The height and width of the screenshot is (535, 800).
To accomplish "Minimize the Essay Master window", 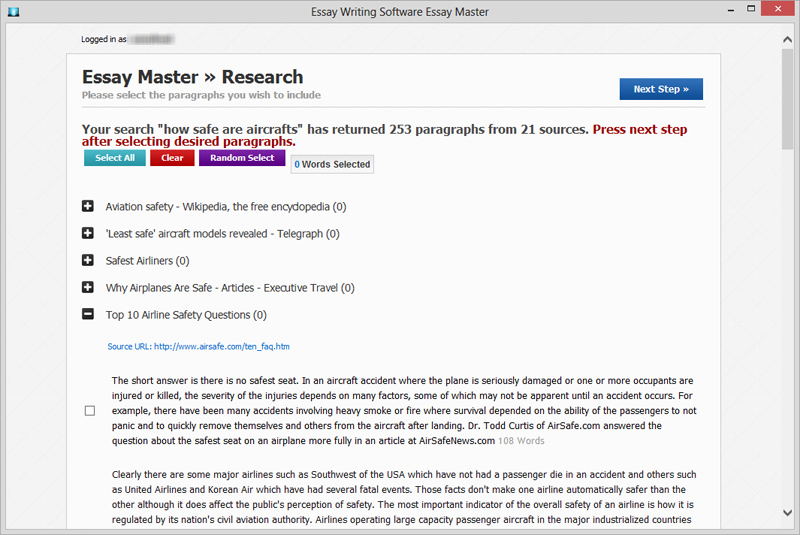I will click(731, 9).
